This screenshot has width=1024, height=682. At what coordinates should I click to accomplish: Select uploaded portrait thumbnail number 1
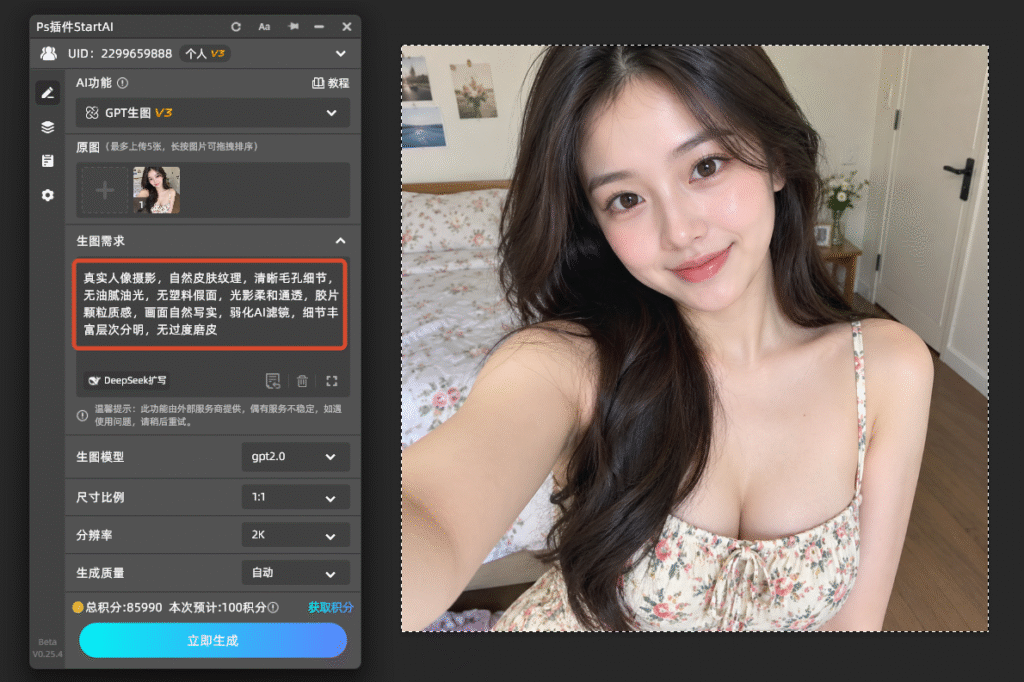(157, 190)
